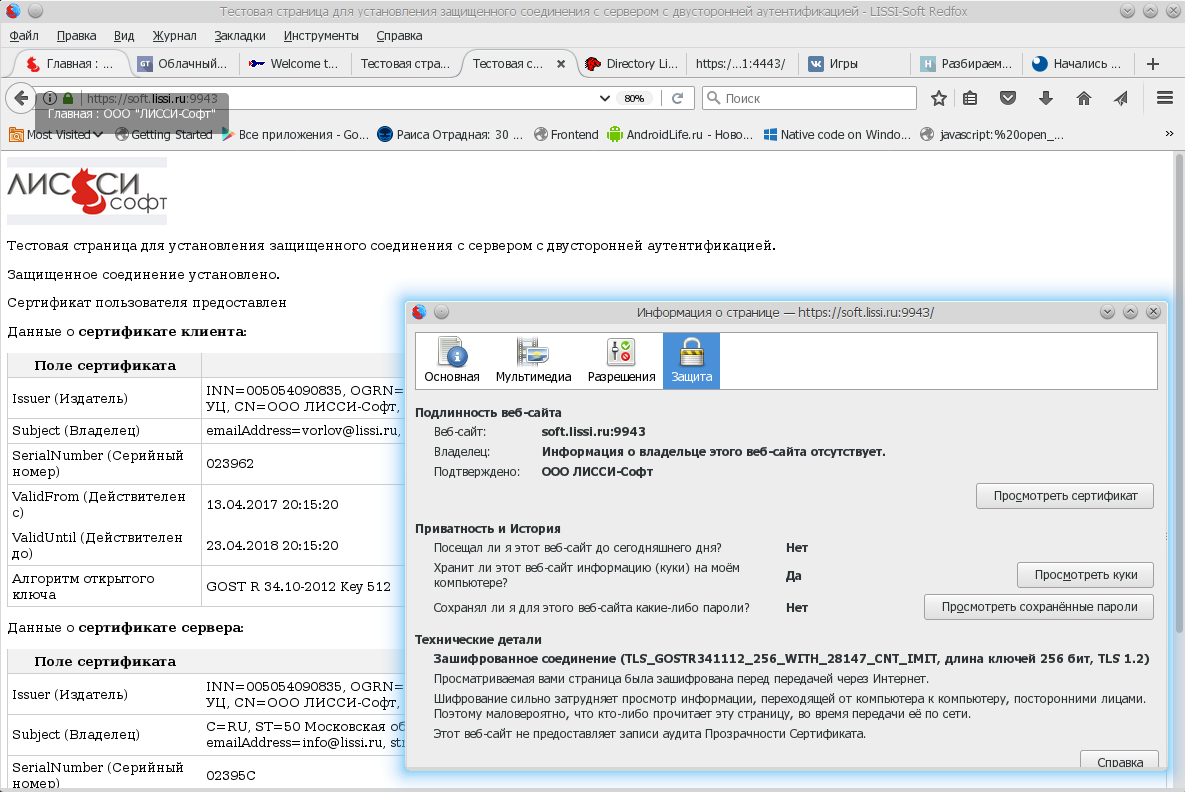Click 'Просмотреть сохранённые пароли' button
The width and height of the screenshot is (1185, 792).
(x=1038, y=607)
